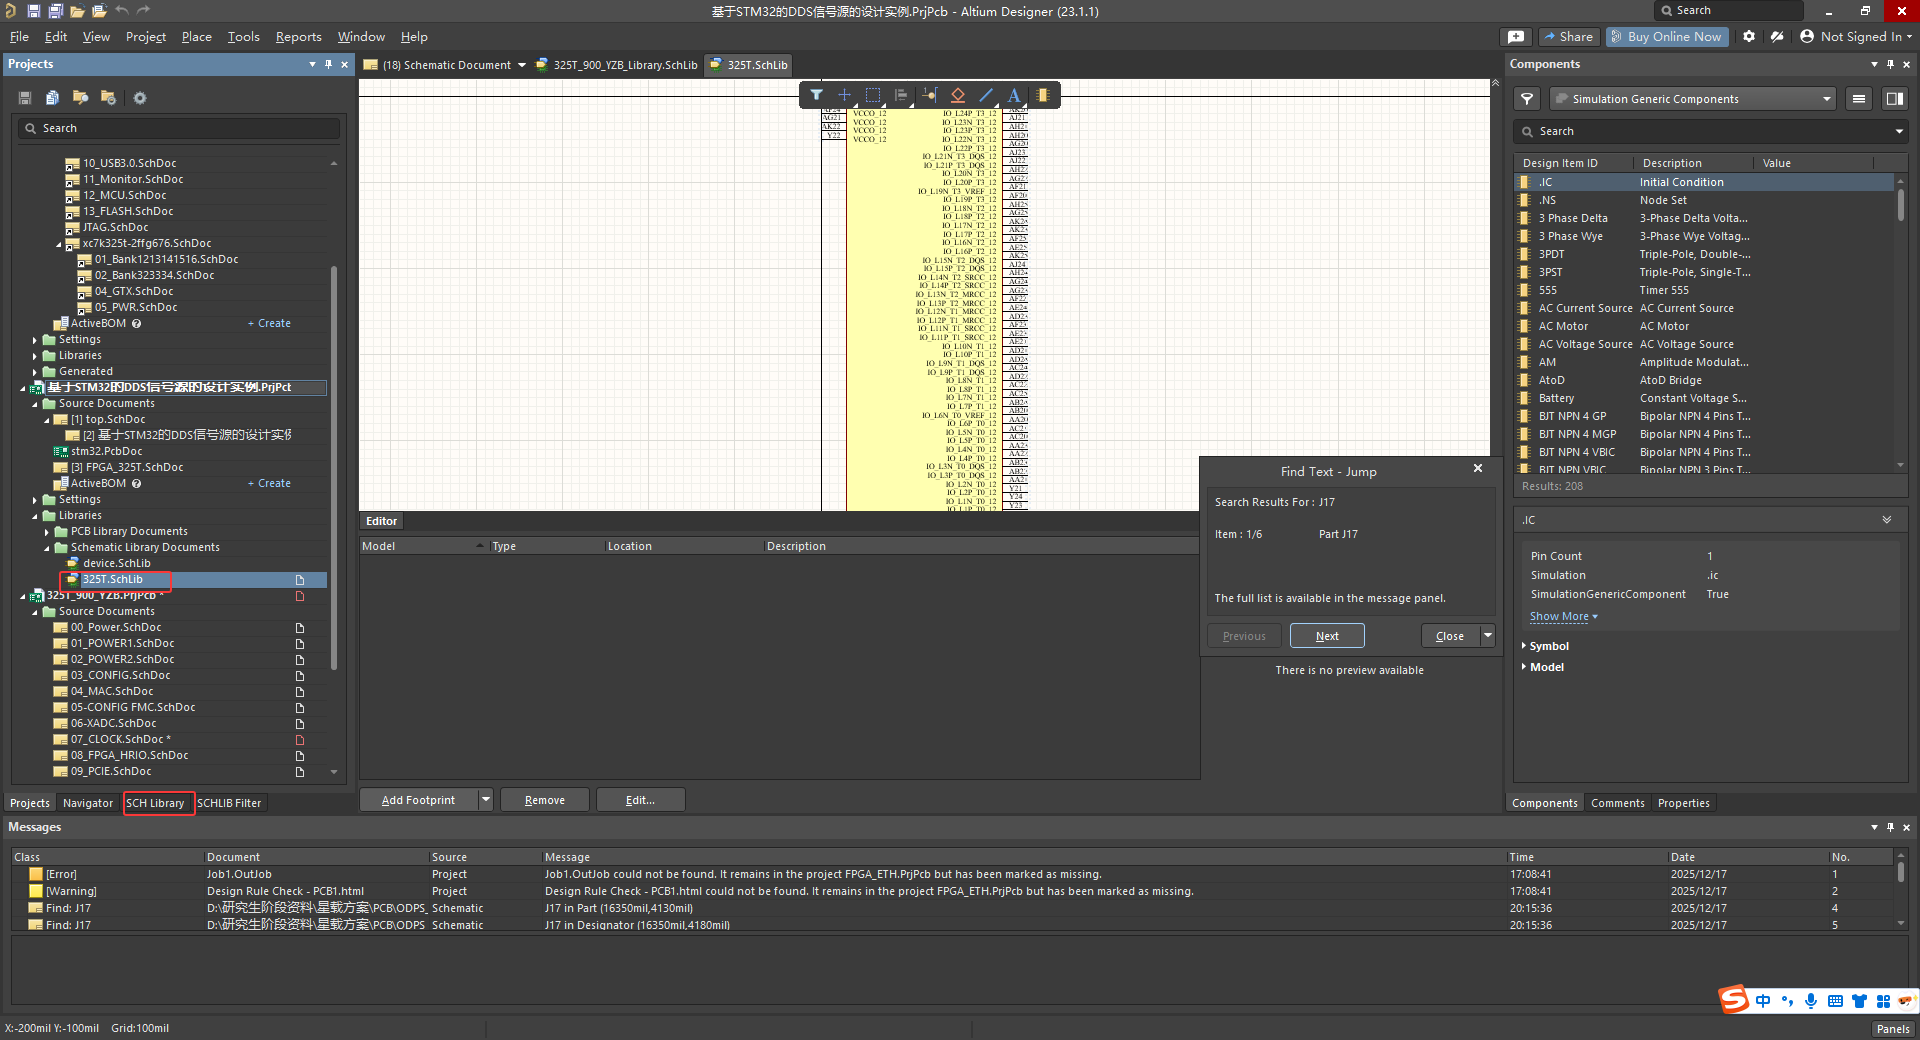Click the add comment speech bubble icon
The height and width of the screenshot is (1040, 1920).
(x=1516, y=36)
